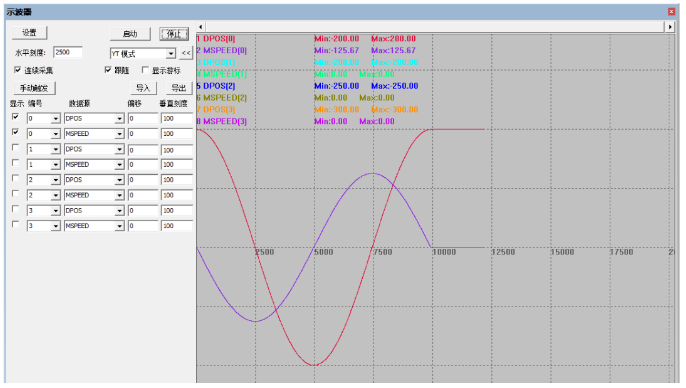Viewport: 686px width, 388px height.
Task: Expand the MSPEED data source dropdown in row two
Action: pyautogui.click(x=119, y=134)
